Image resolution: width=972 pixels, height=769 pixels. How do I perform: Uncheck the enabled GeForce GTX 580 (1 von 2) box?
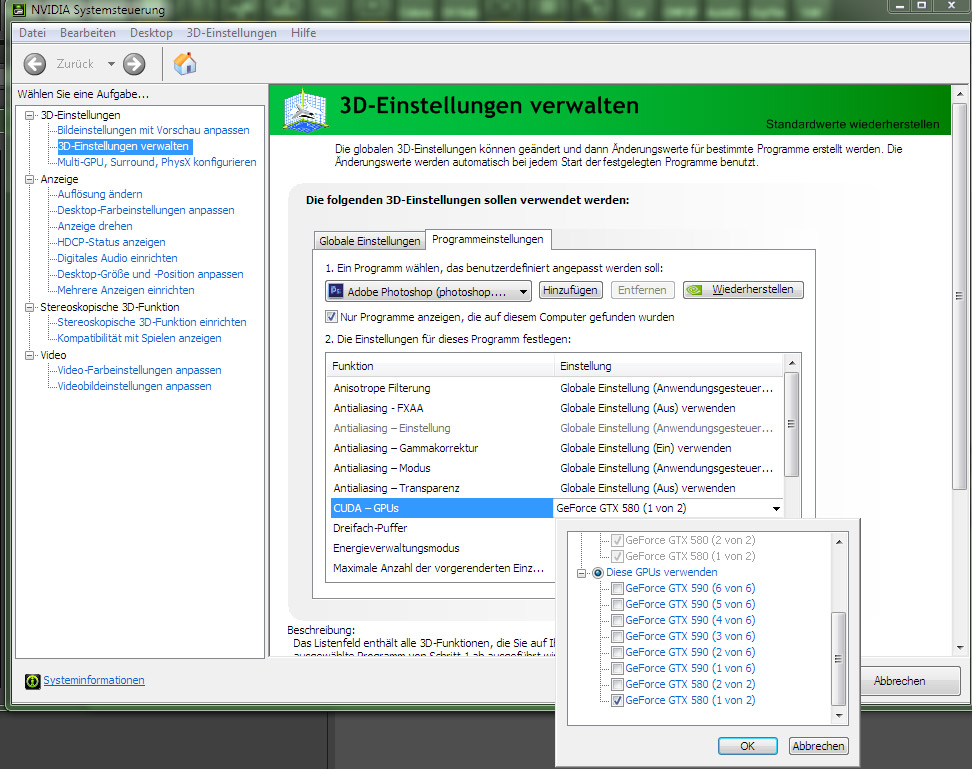(617, 701)
